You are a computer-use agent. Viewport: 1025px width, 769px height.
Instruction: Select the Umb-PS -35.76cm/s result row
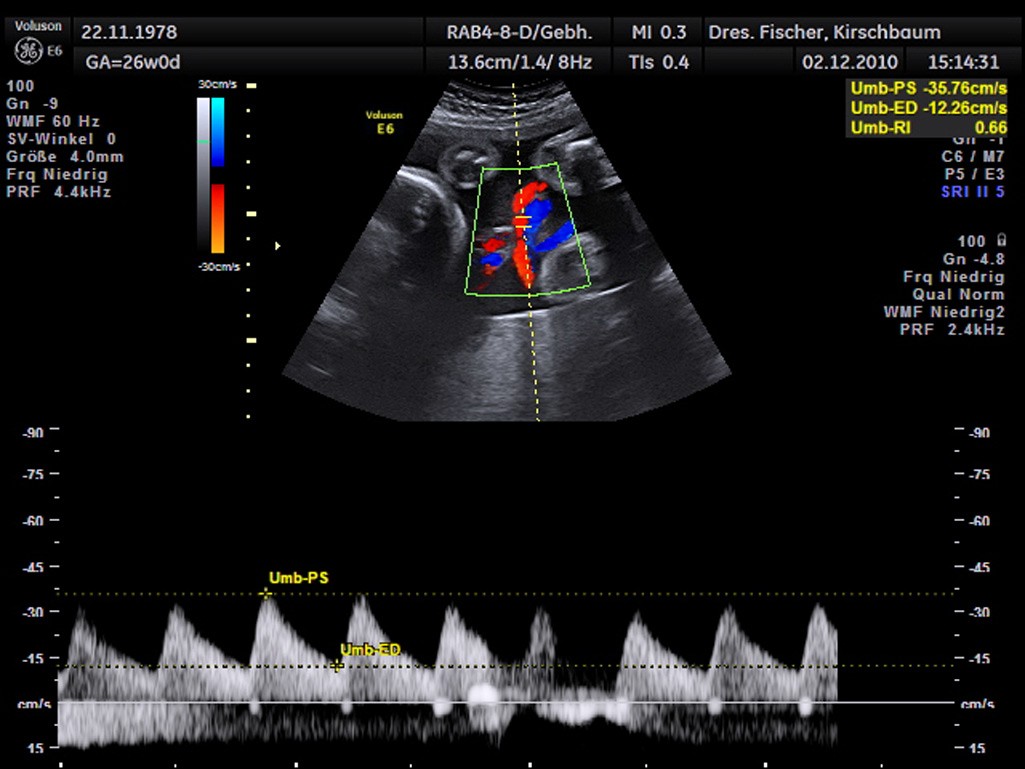[x=928, y=88]
